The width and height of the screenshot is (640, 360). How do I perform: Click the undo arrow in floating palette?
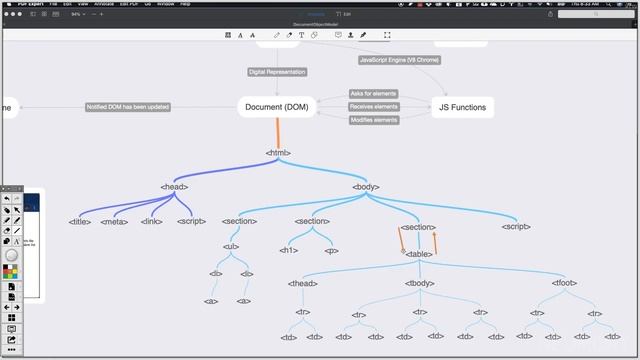point(7,199)
